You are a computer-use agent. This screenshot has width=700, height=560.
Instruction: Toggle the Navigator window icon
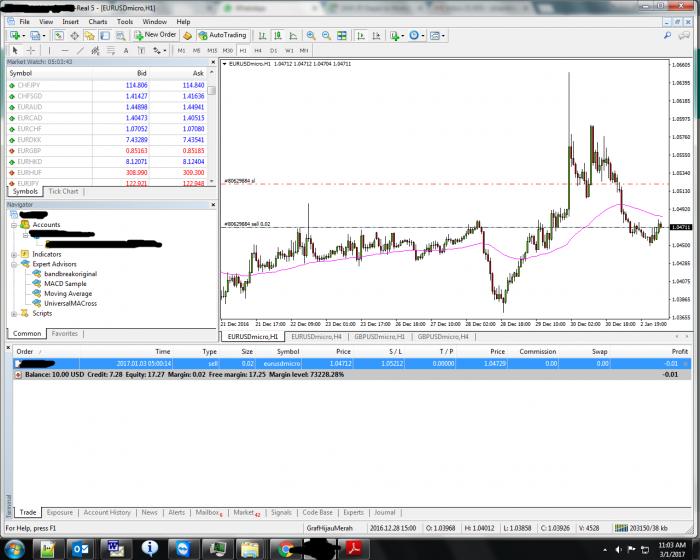(90, 35)
